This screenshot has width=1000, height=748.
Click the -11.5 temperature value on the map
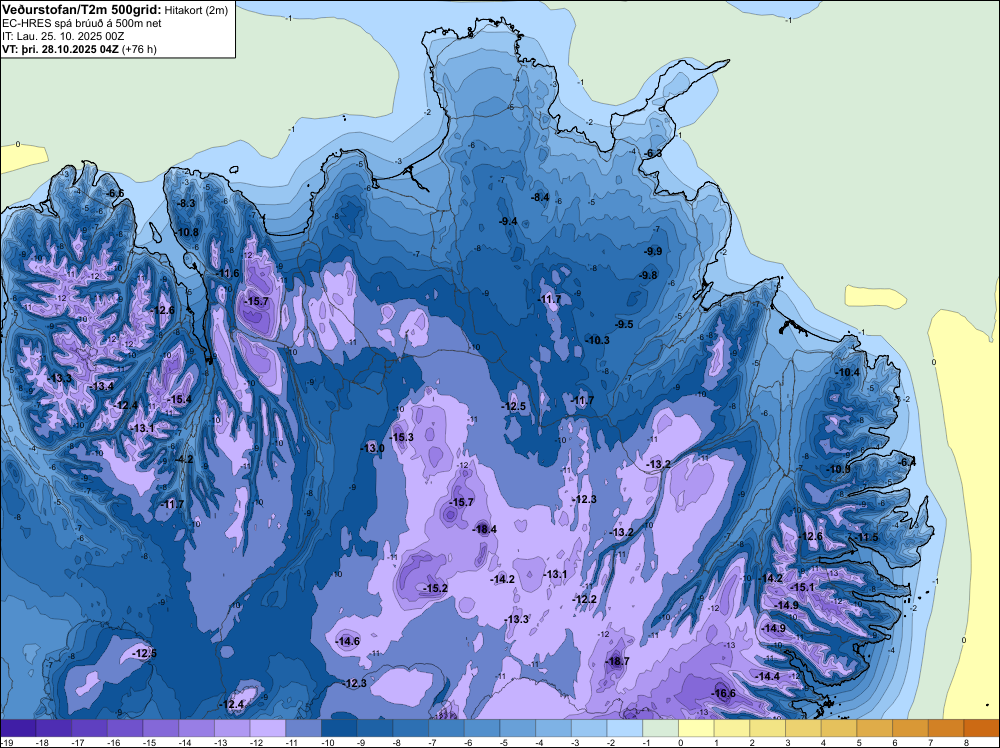coord(867,538)
